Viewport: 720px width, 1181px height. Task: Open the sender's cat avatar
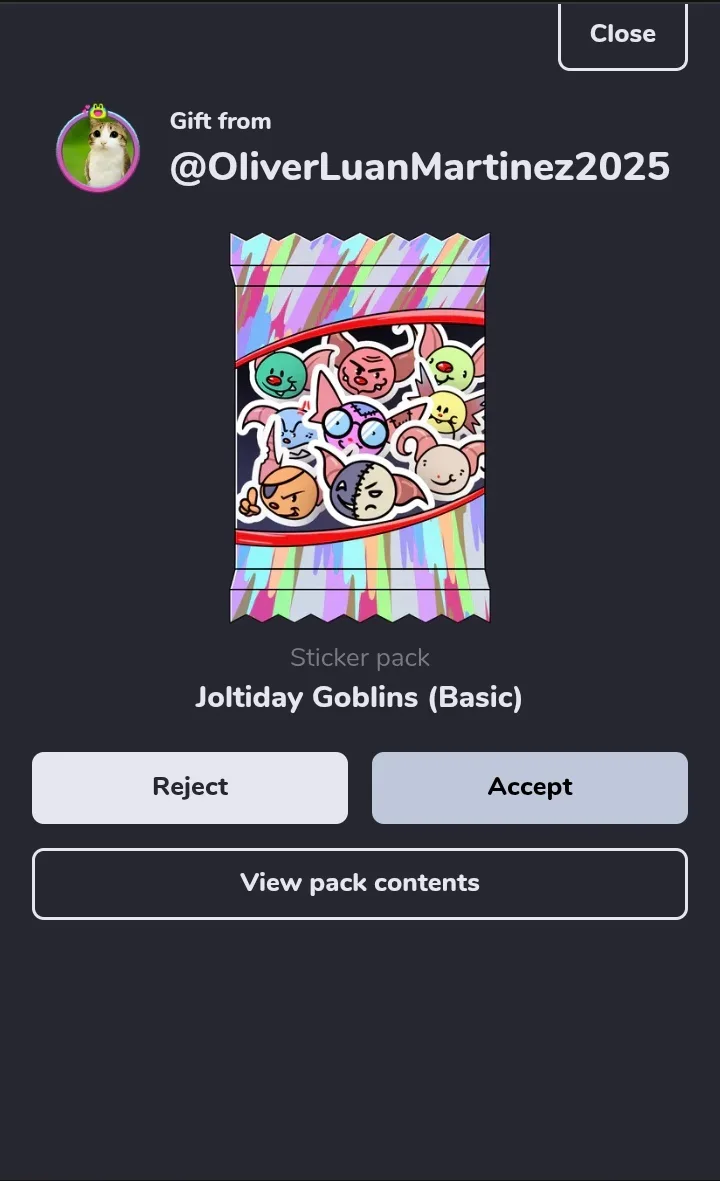click(98, 150)
